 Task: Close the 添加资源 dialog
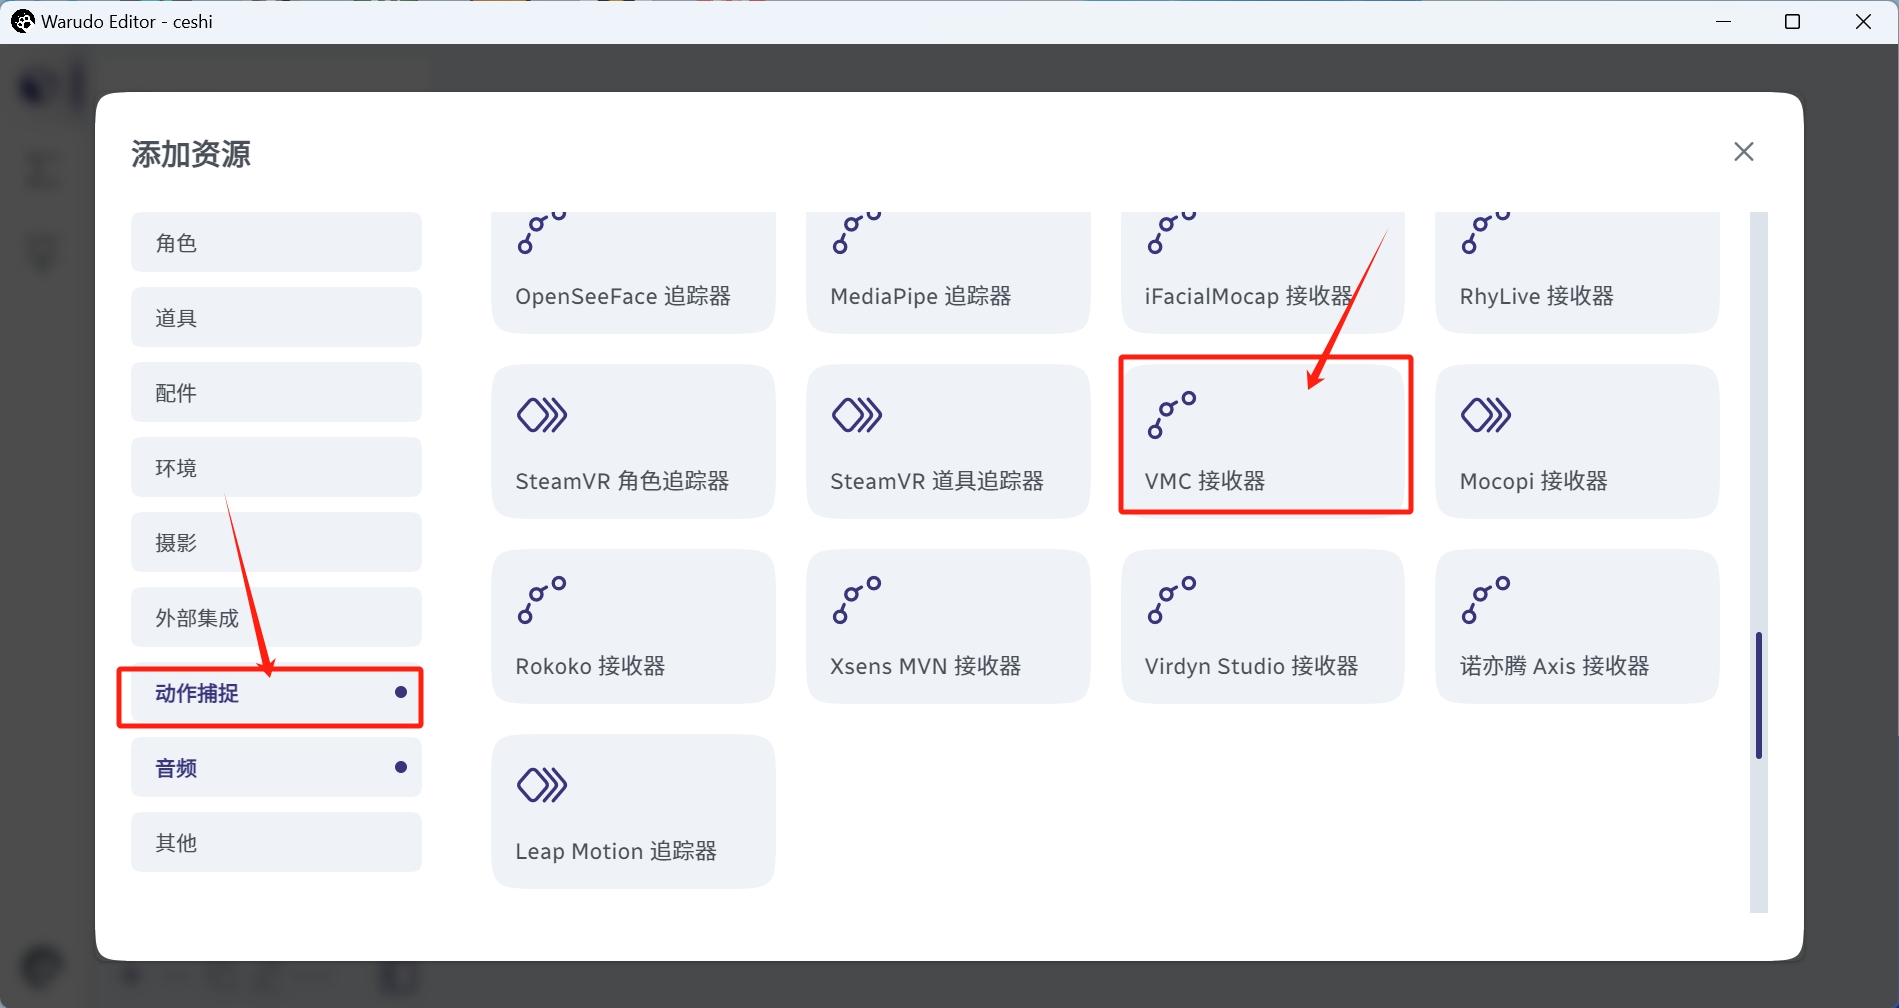(x=1744, y=151)
